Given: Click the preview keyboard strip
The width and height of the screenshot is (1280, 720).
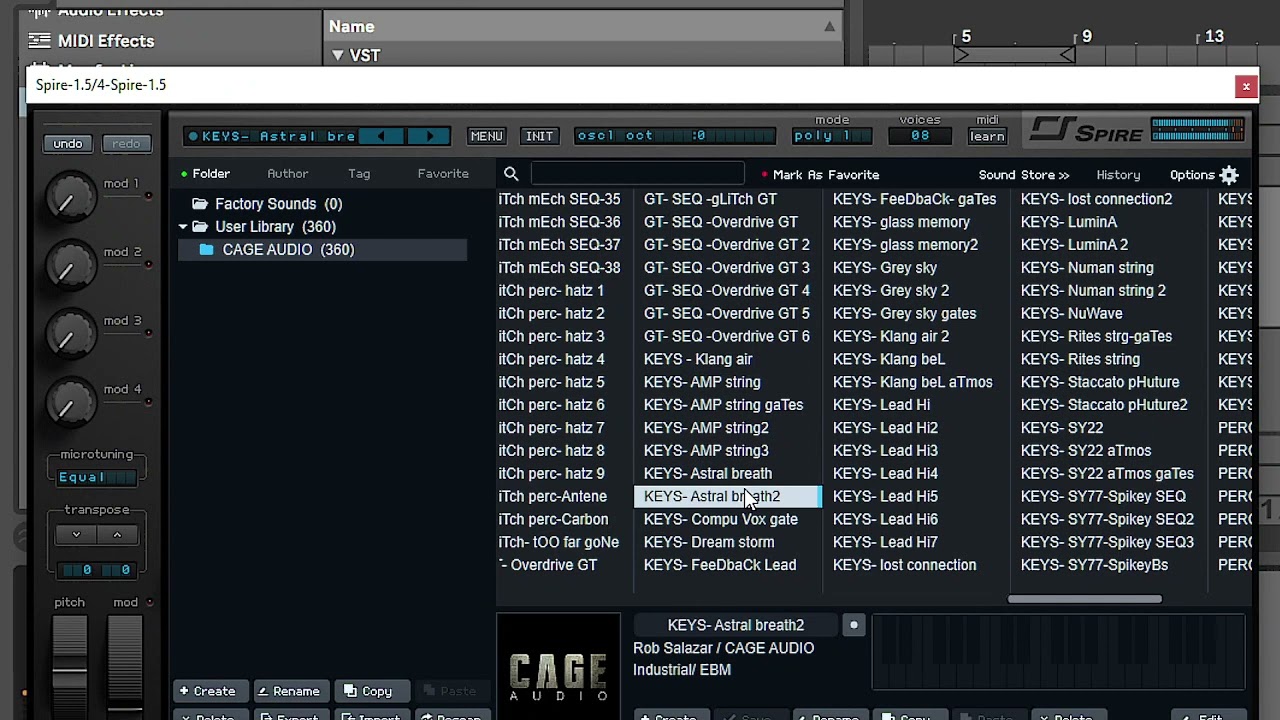Looking at the screenshot, I should [x=1058, y=652].
